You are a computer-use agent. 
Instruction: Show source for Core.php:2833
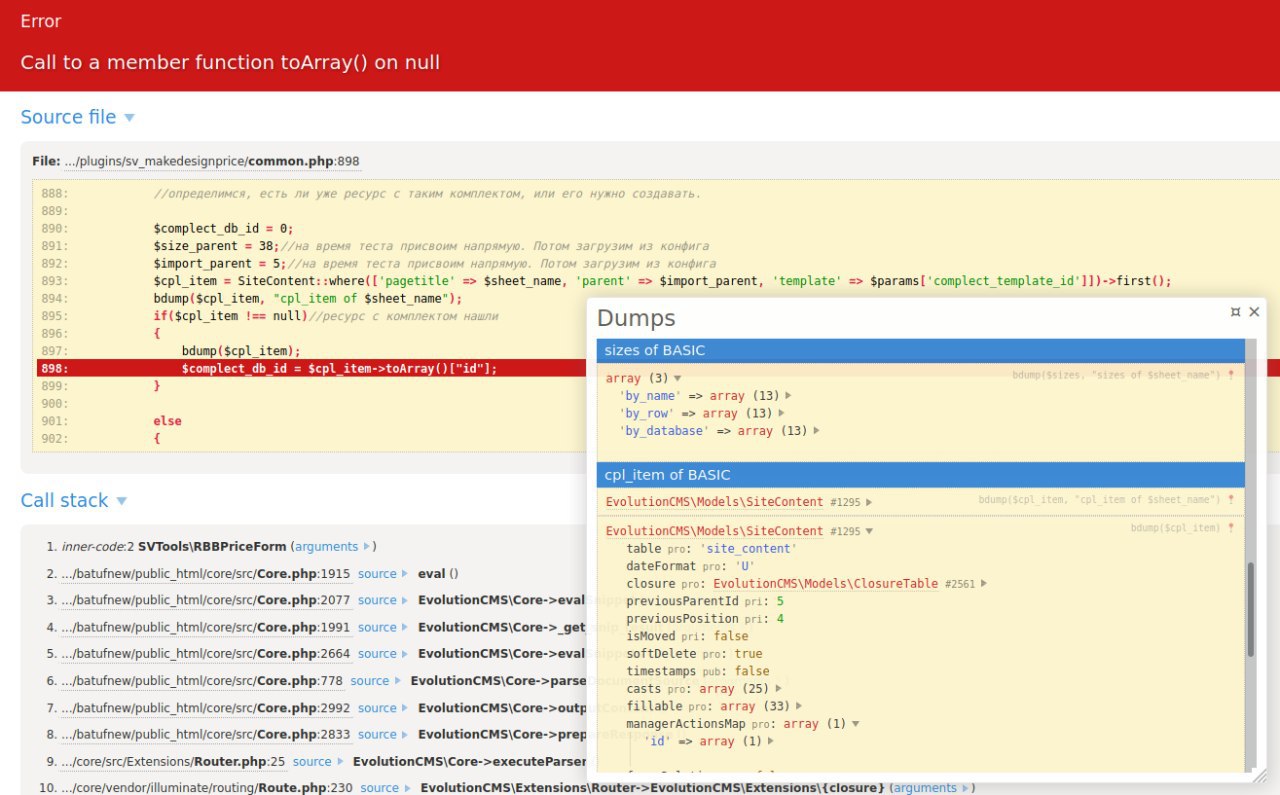(383, 735)
